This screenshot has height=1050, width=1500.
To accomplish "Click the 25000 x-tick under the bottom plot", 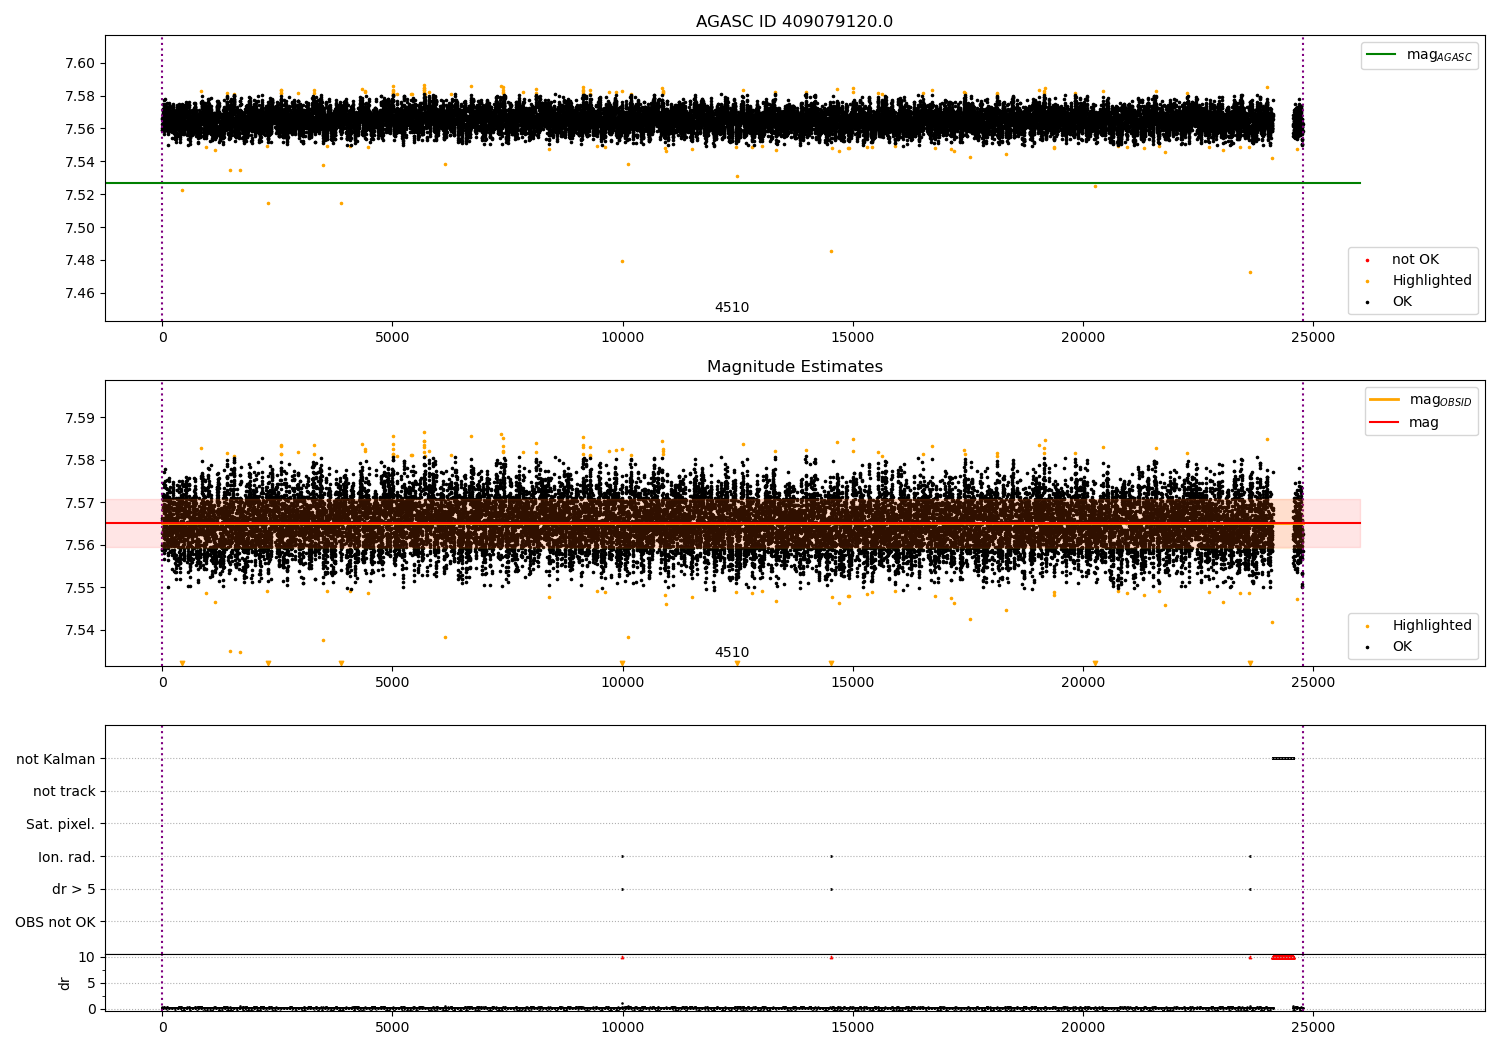I will pos(1313,1027).
